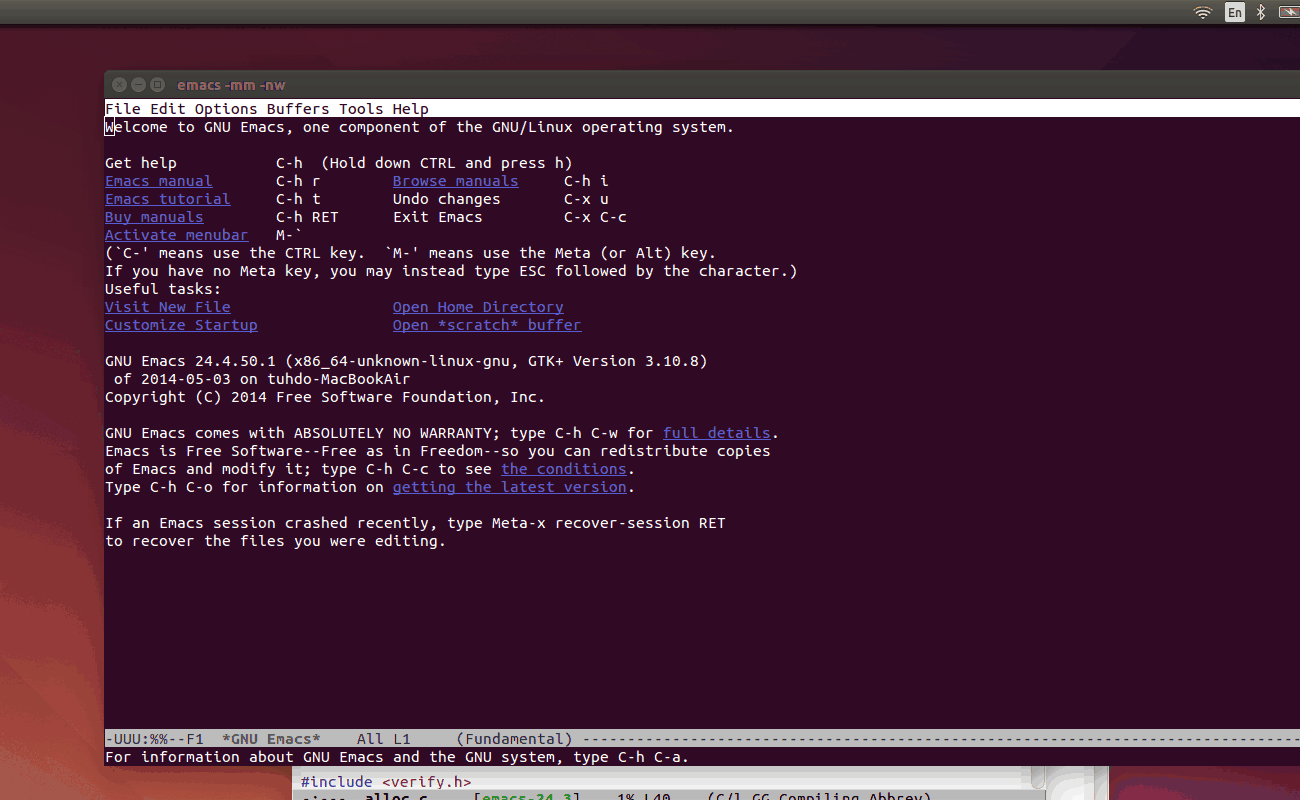
Task: Click the 'Get help' text
Action: tap(141, 163)
